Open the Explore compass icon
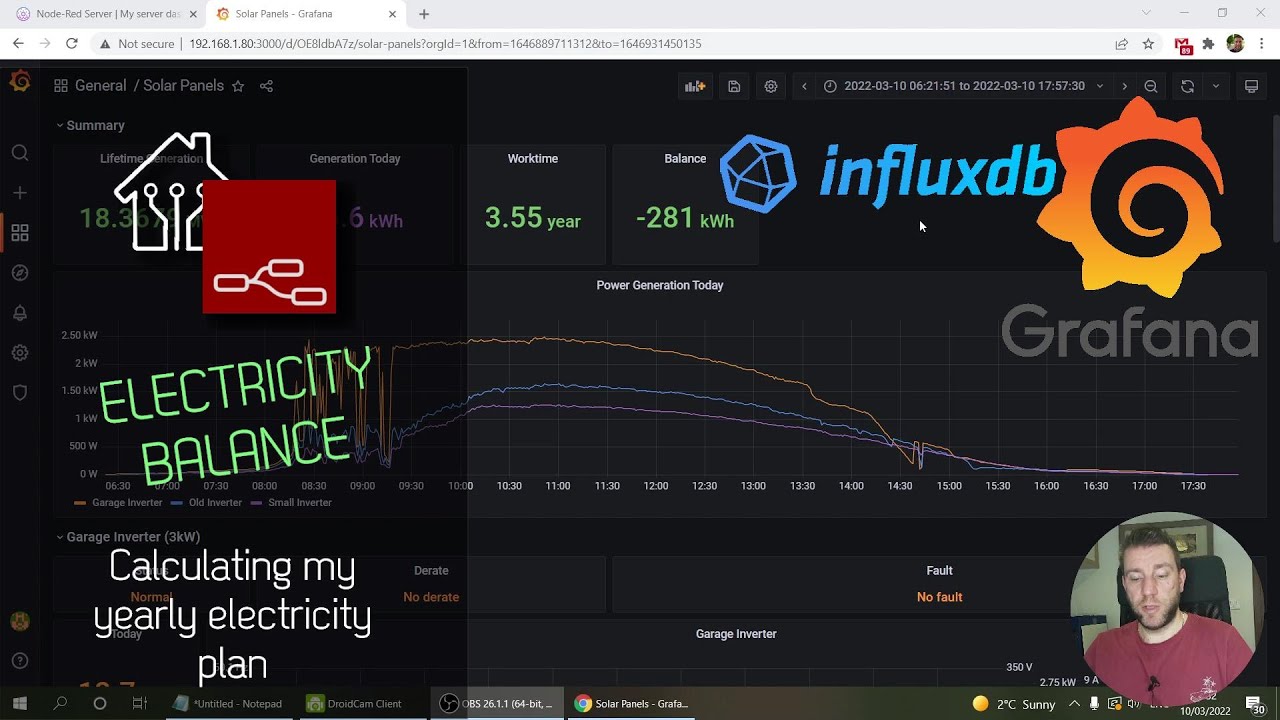Viewport: 1280px width, 720px height. coord(20,273)
